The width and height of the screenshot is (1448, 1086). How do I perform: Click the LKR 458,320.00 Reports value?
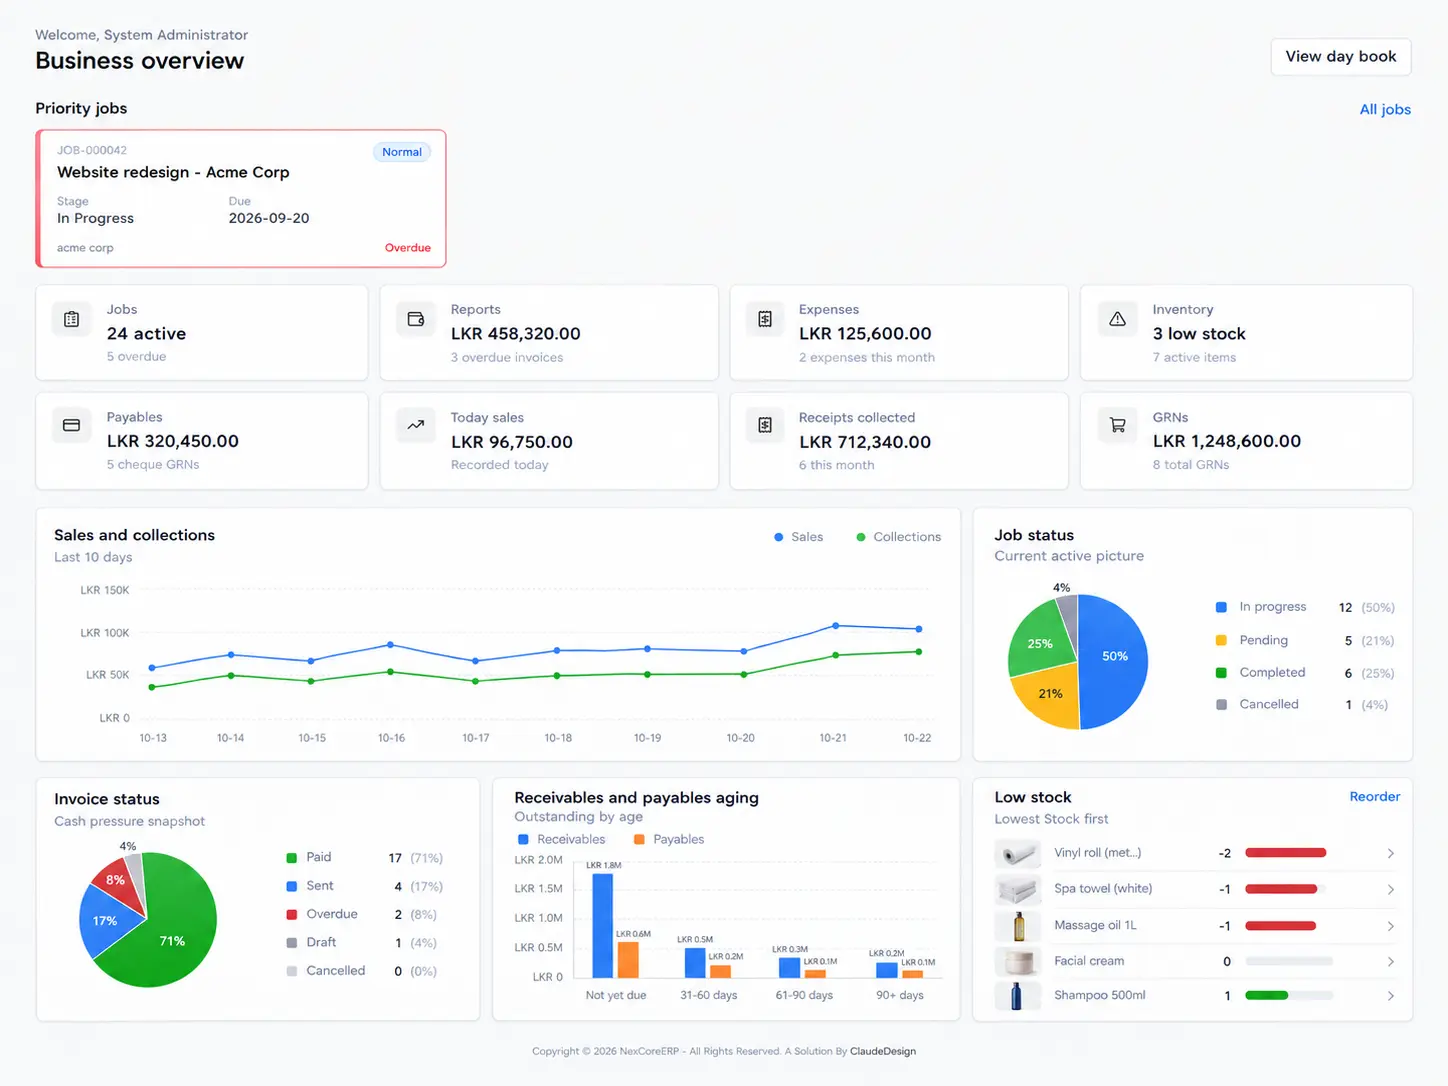[515, 334]
